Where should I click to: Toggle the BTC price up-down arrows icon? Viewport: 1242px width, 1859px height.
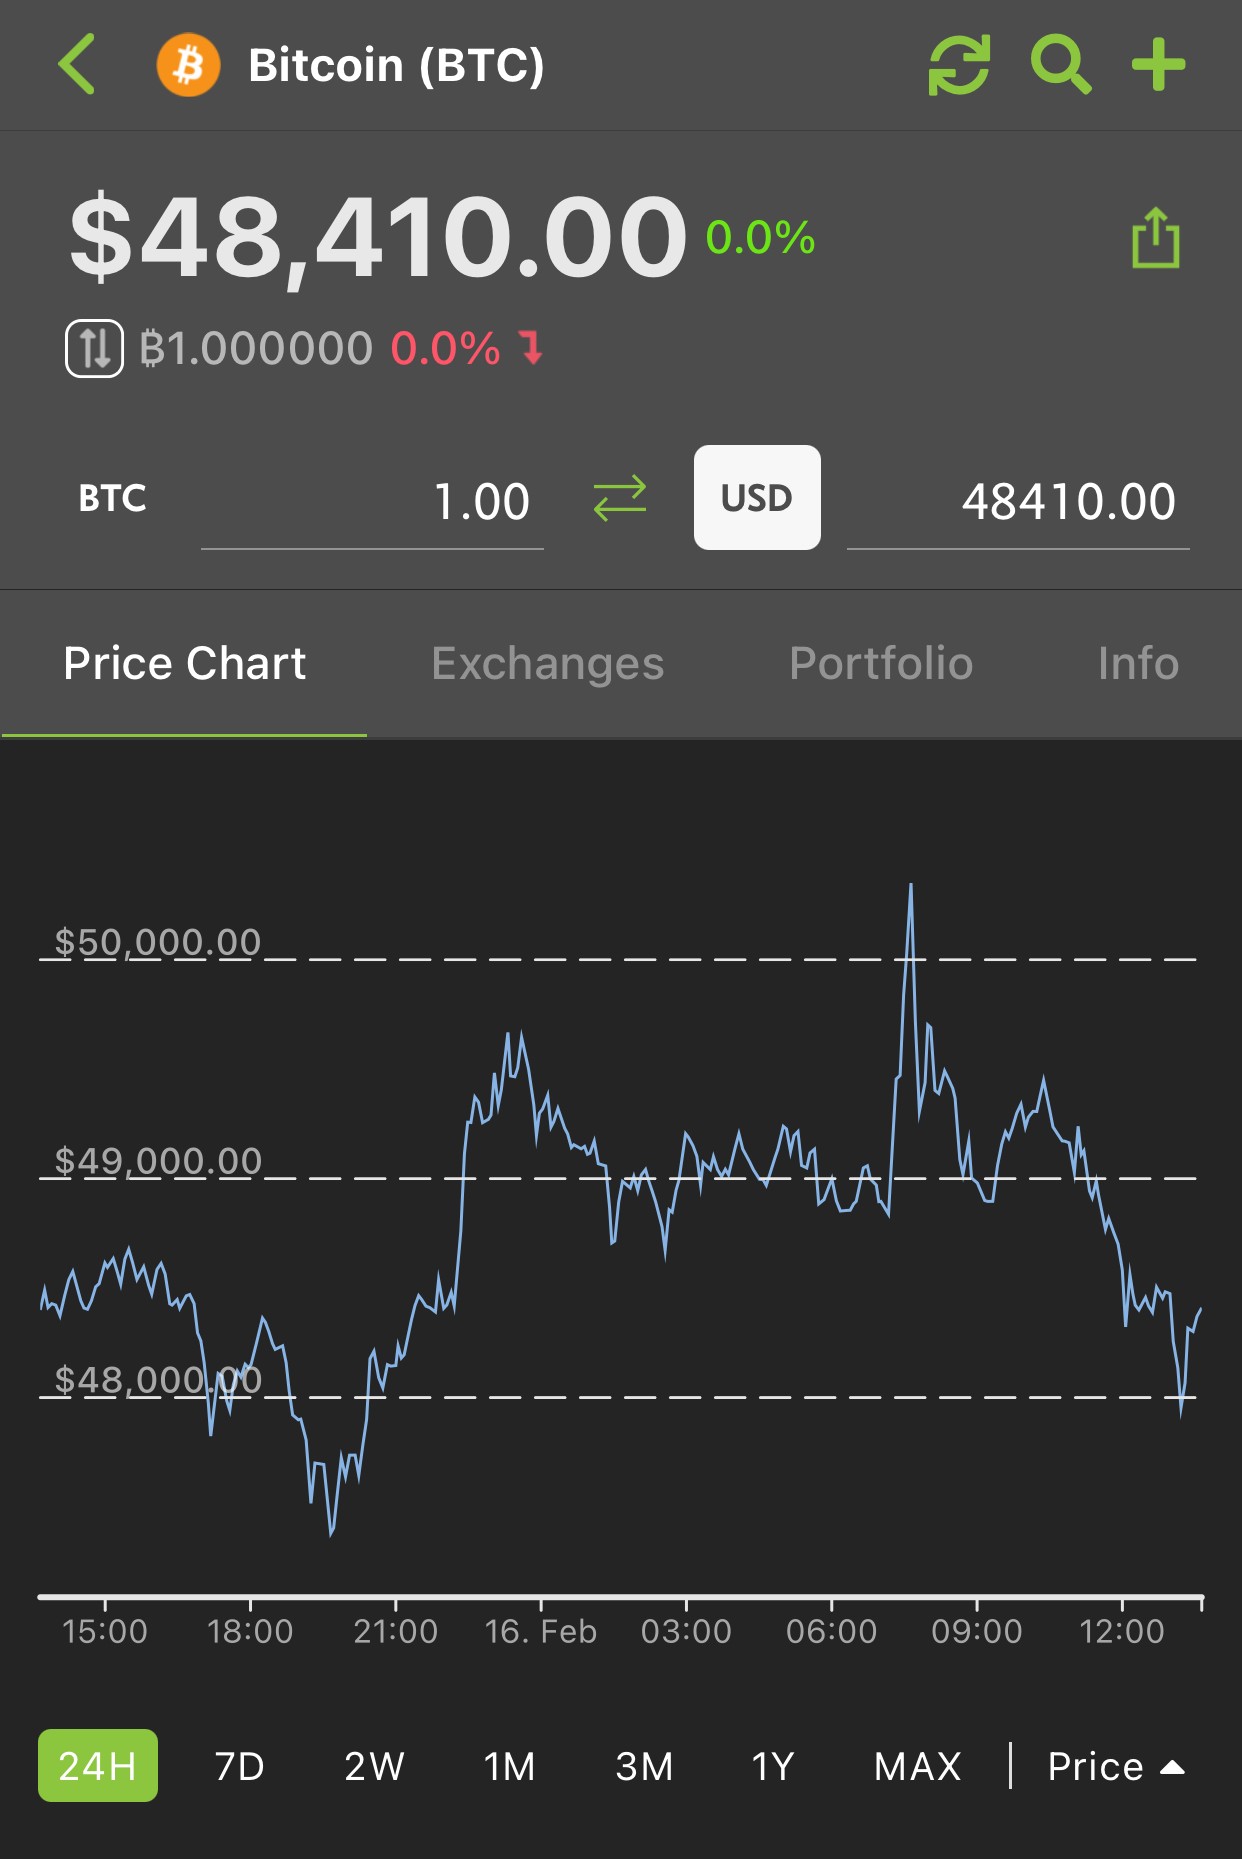pyautogui.click(x=95, y=348)
